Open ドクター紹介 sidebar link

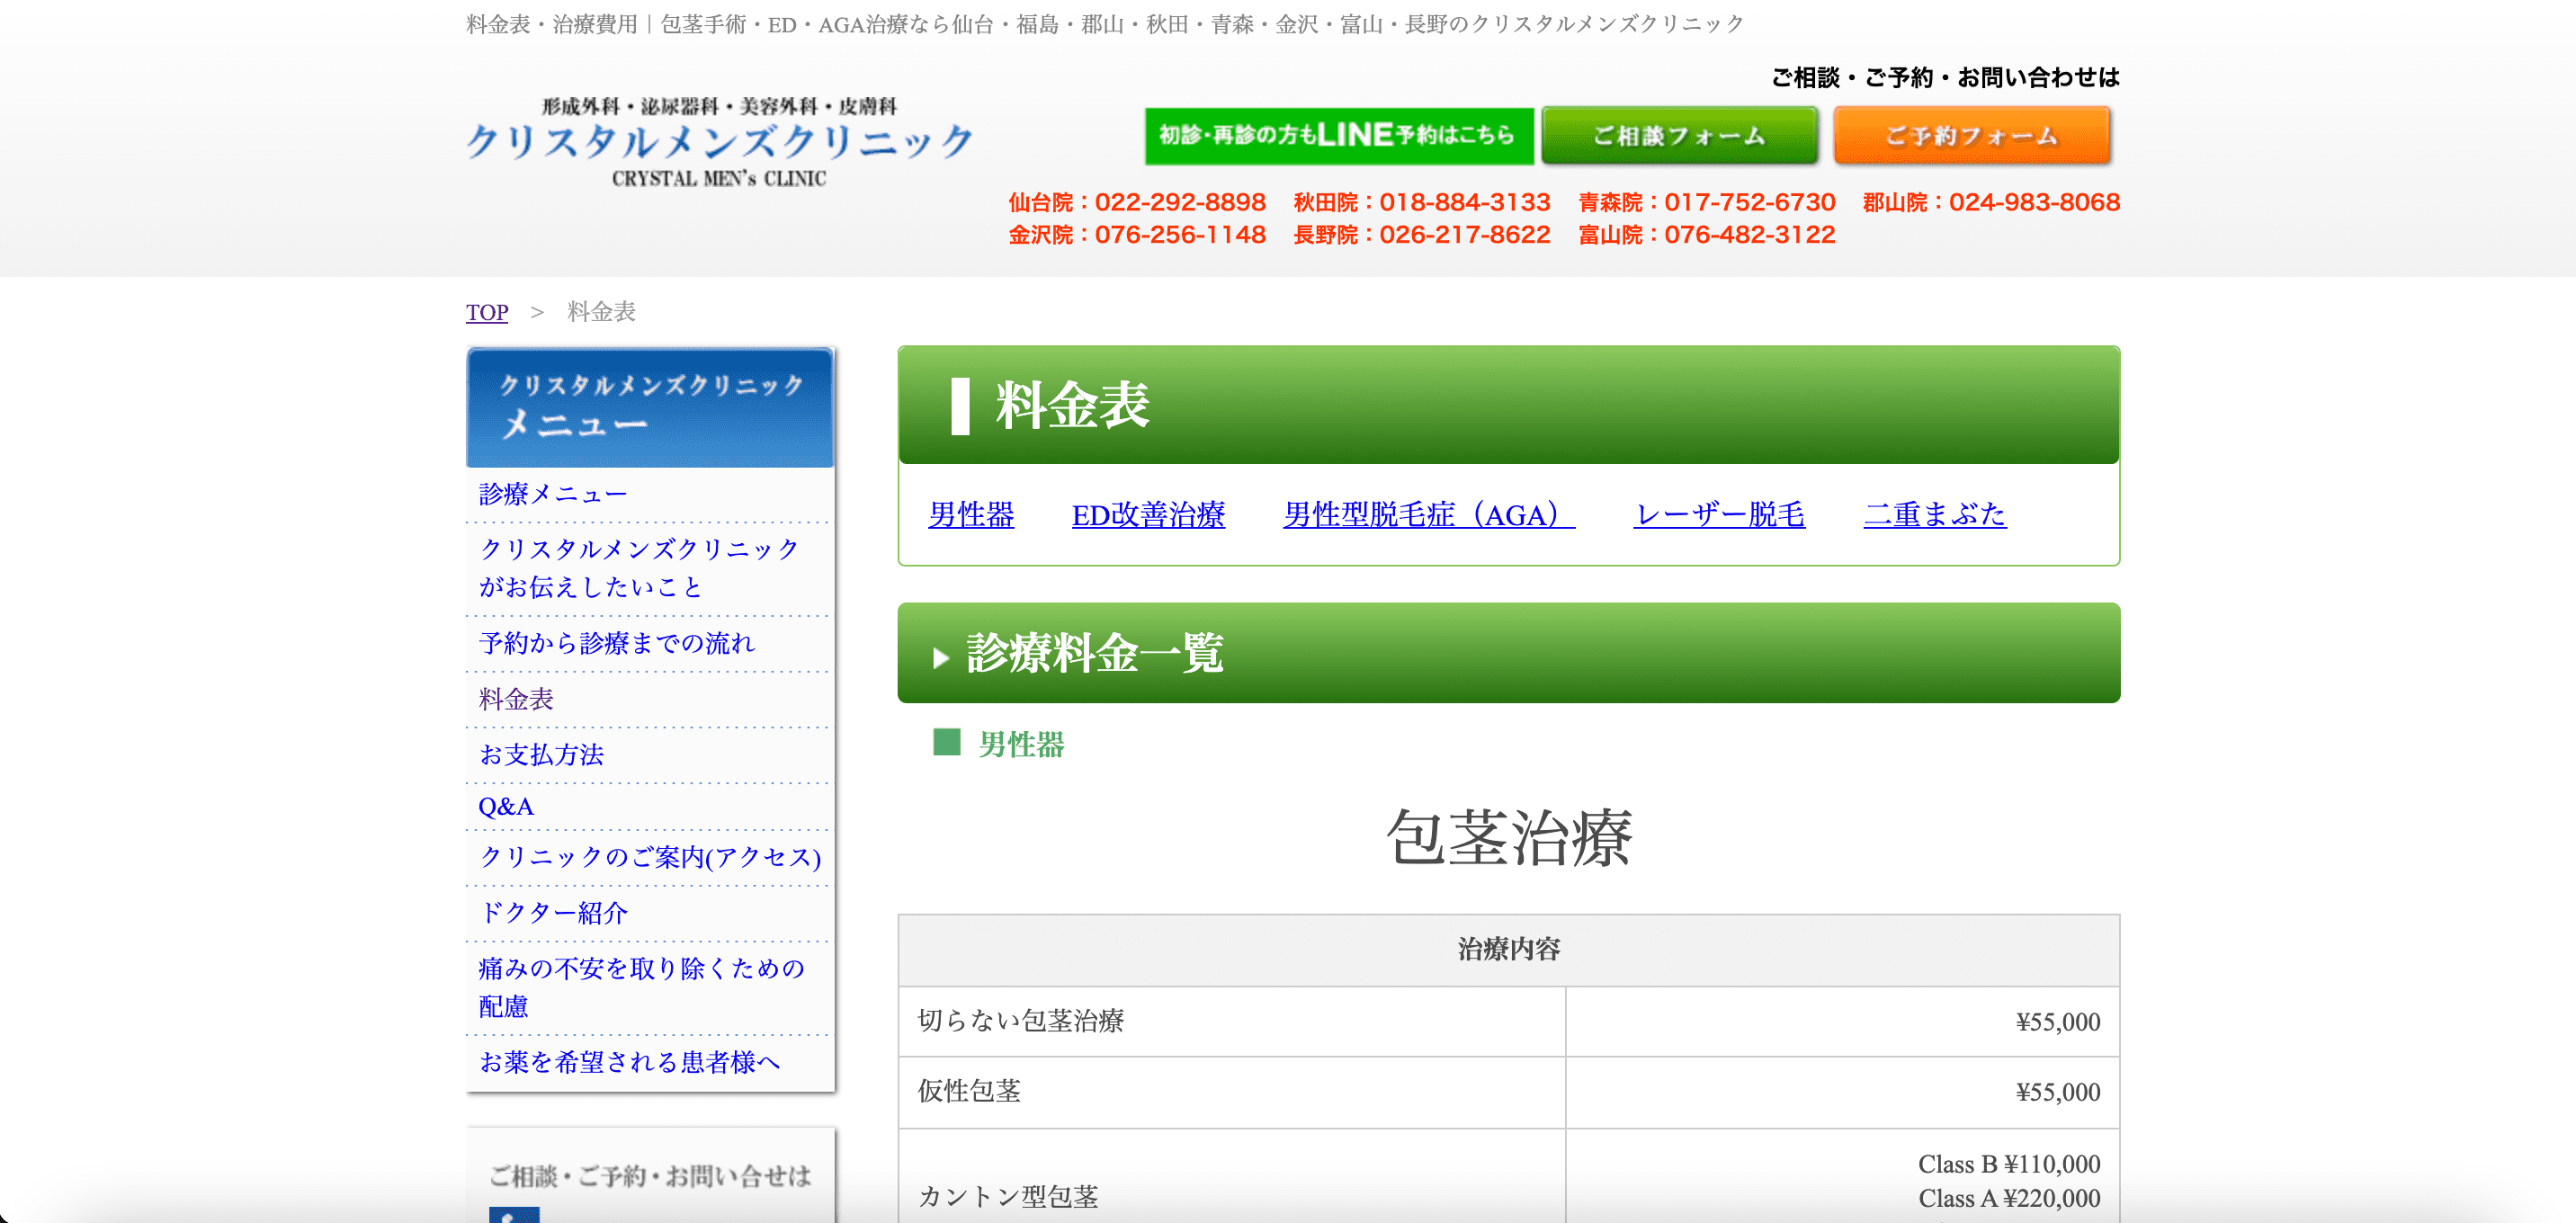[x=552, y=913]
